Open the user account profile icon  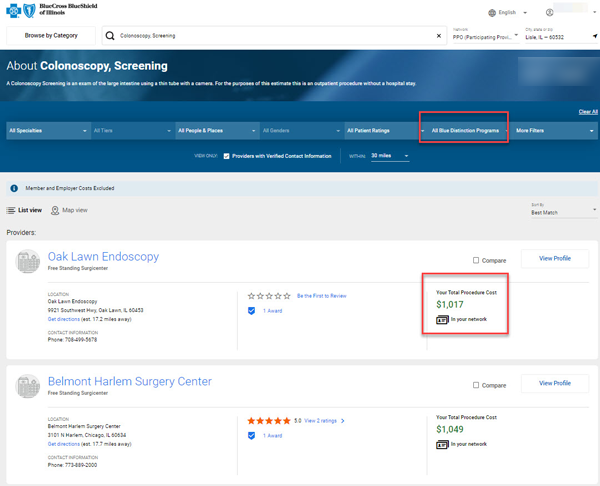(550, 13)
